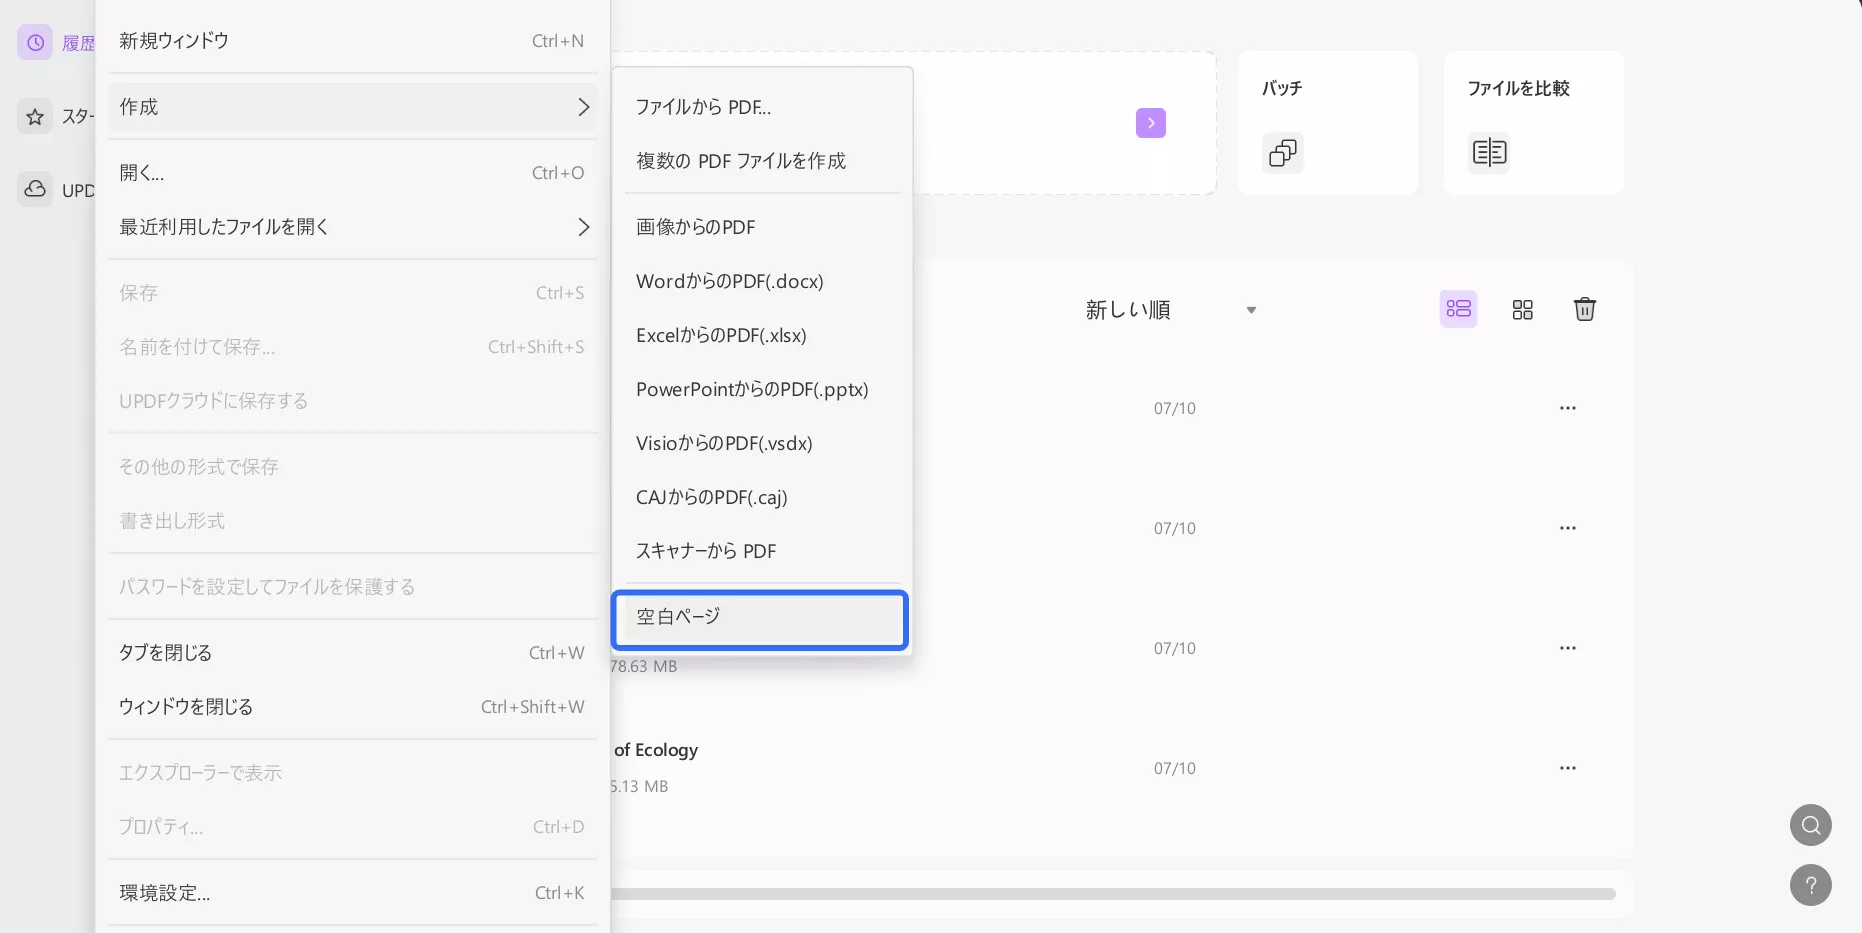
Task: Choose 複数の PDF ファイルを作成 option
Action: pos(762,161)
